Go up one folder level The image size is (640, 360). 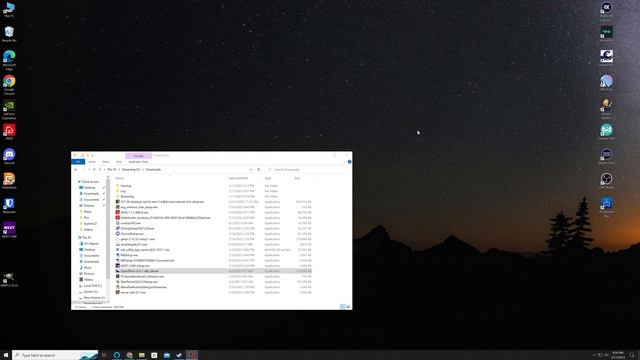[94, 169]
